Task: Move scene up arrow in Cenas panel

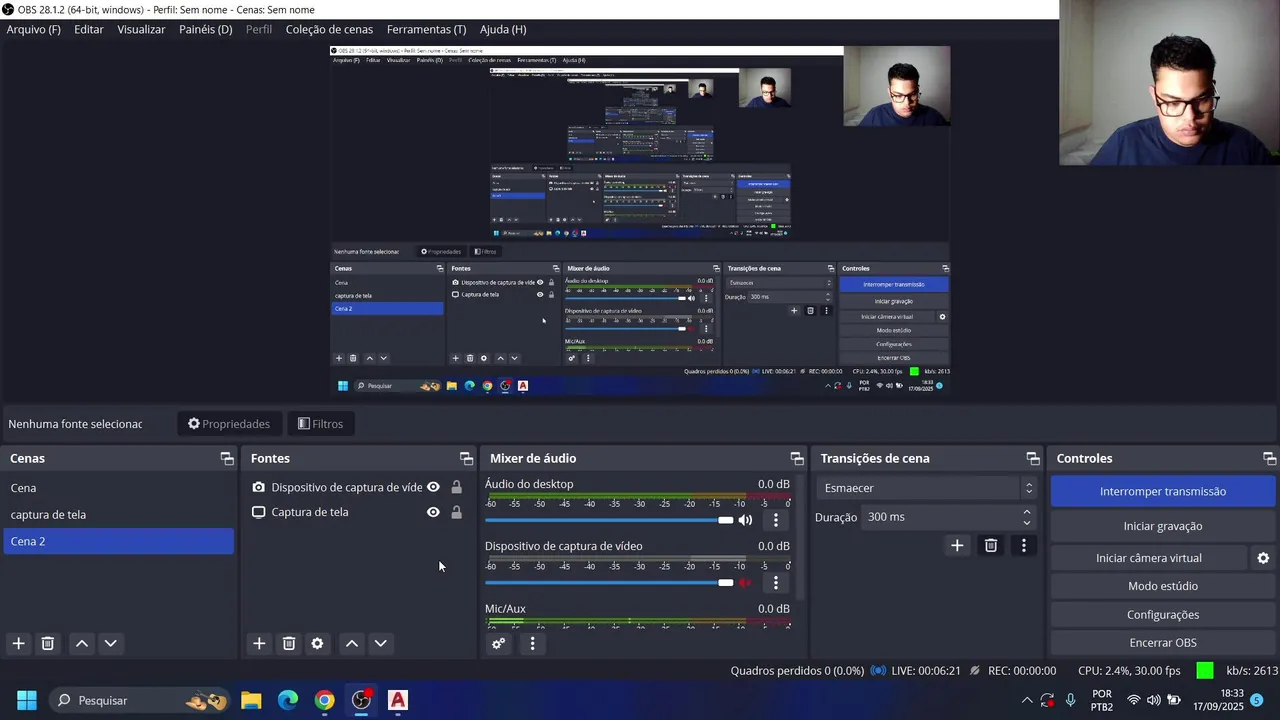Action: (82, 643)
